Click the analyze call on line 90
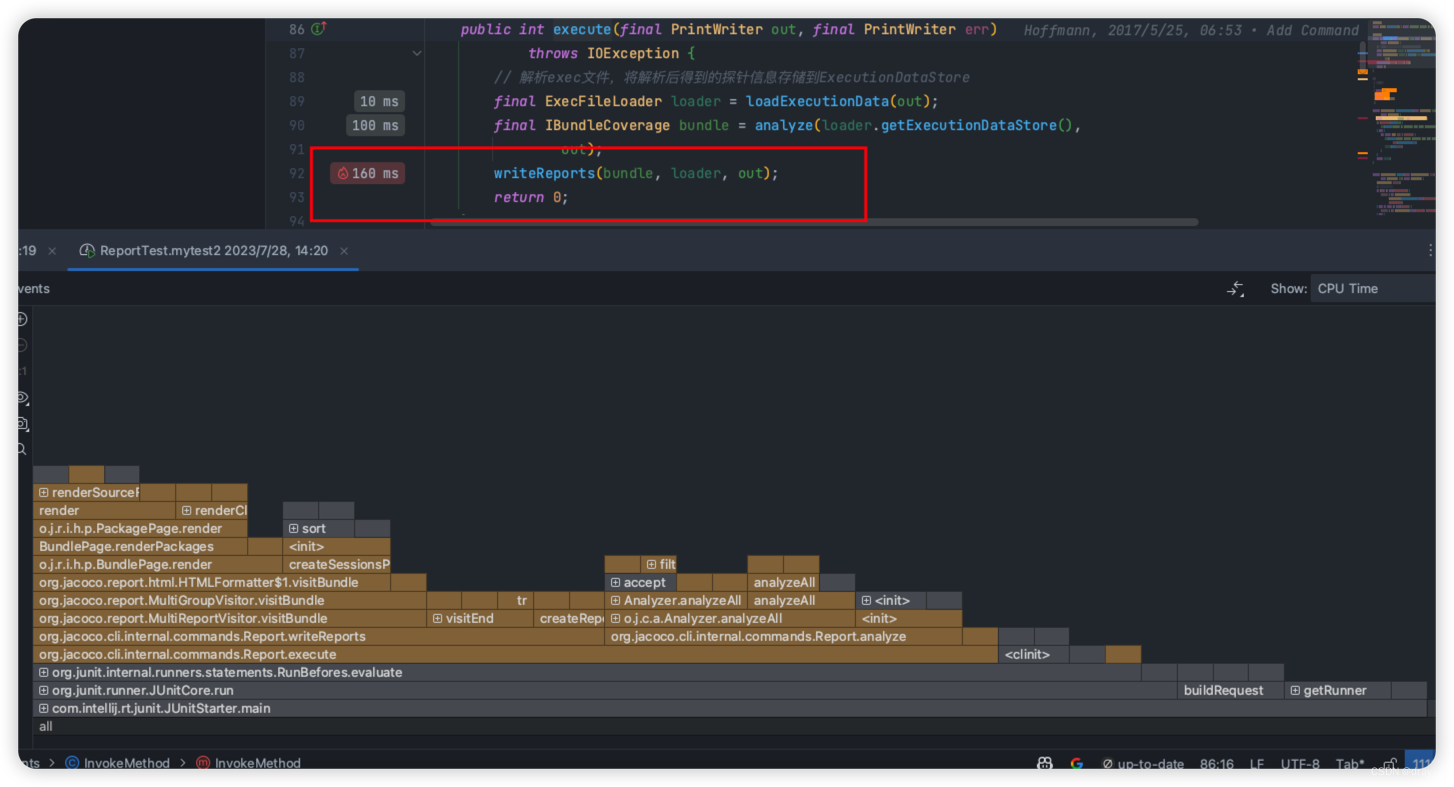This screenshot has height=787, width=1454. (x=784, y=125)
